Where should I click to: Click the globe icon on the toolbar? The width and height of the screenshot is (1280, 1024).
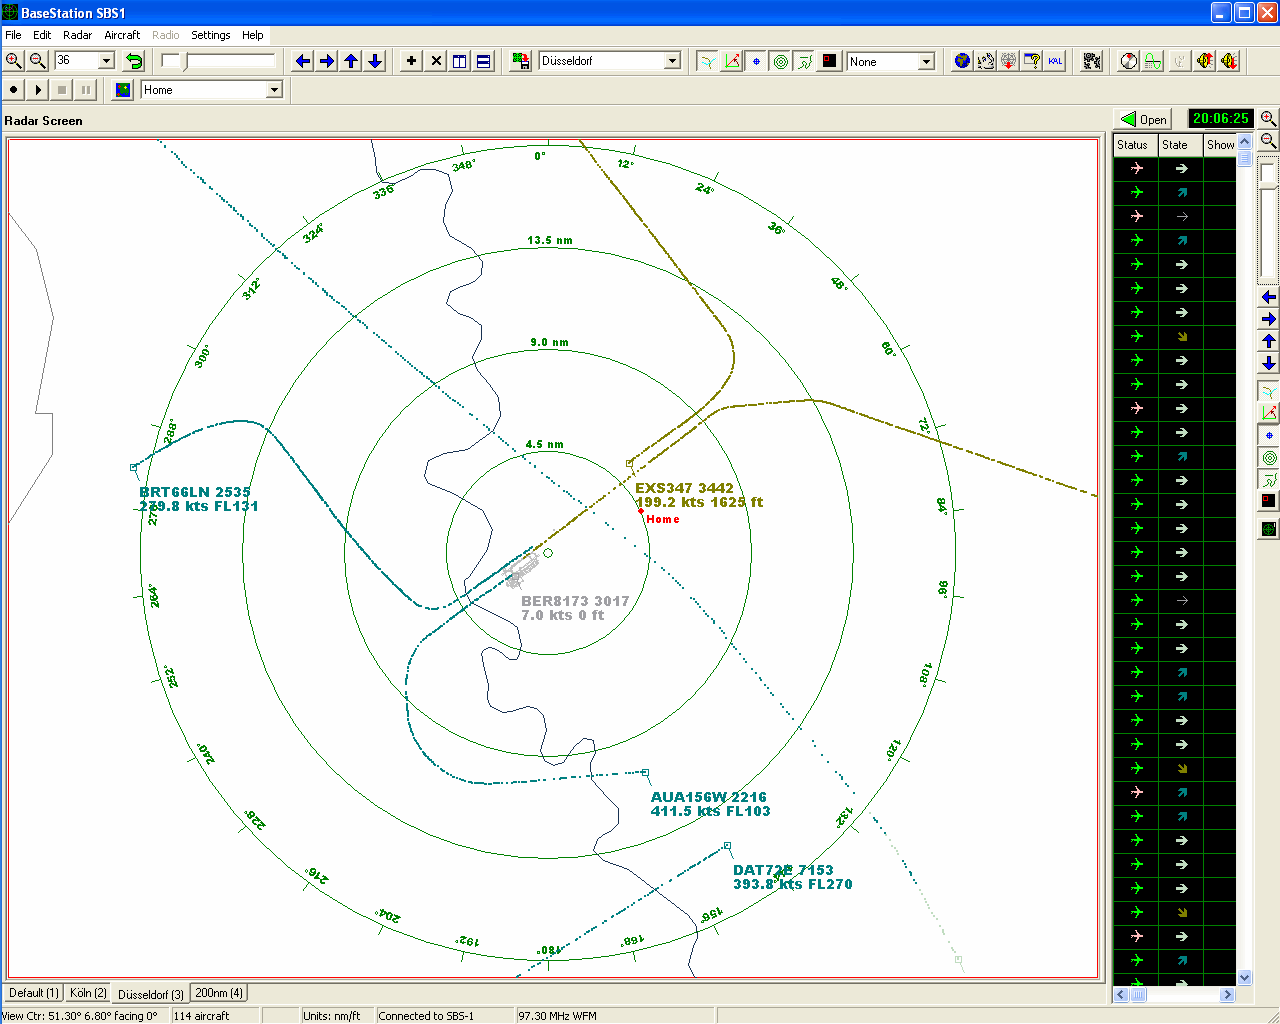click(x=962, y=61)
